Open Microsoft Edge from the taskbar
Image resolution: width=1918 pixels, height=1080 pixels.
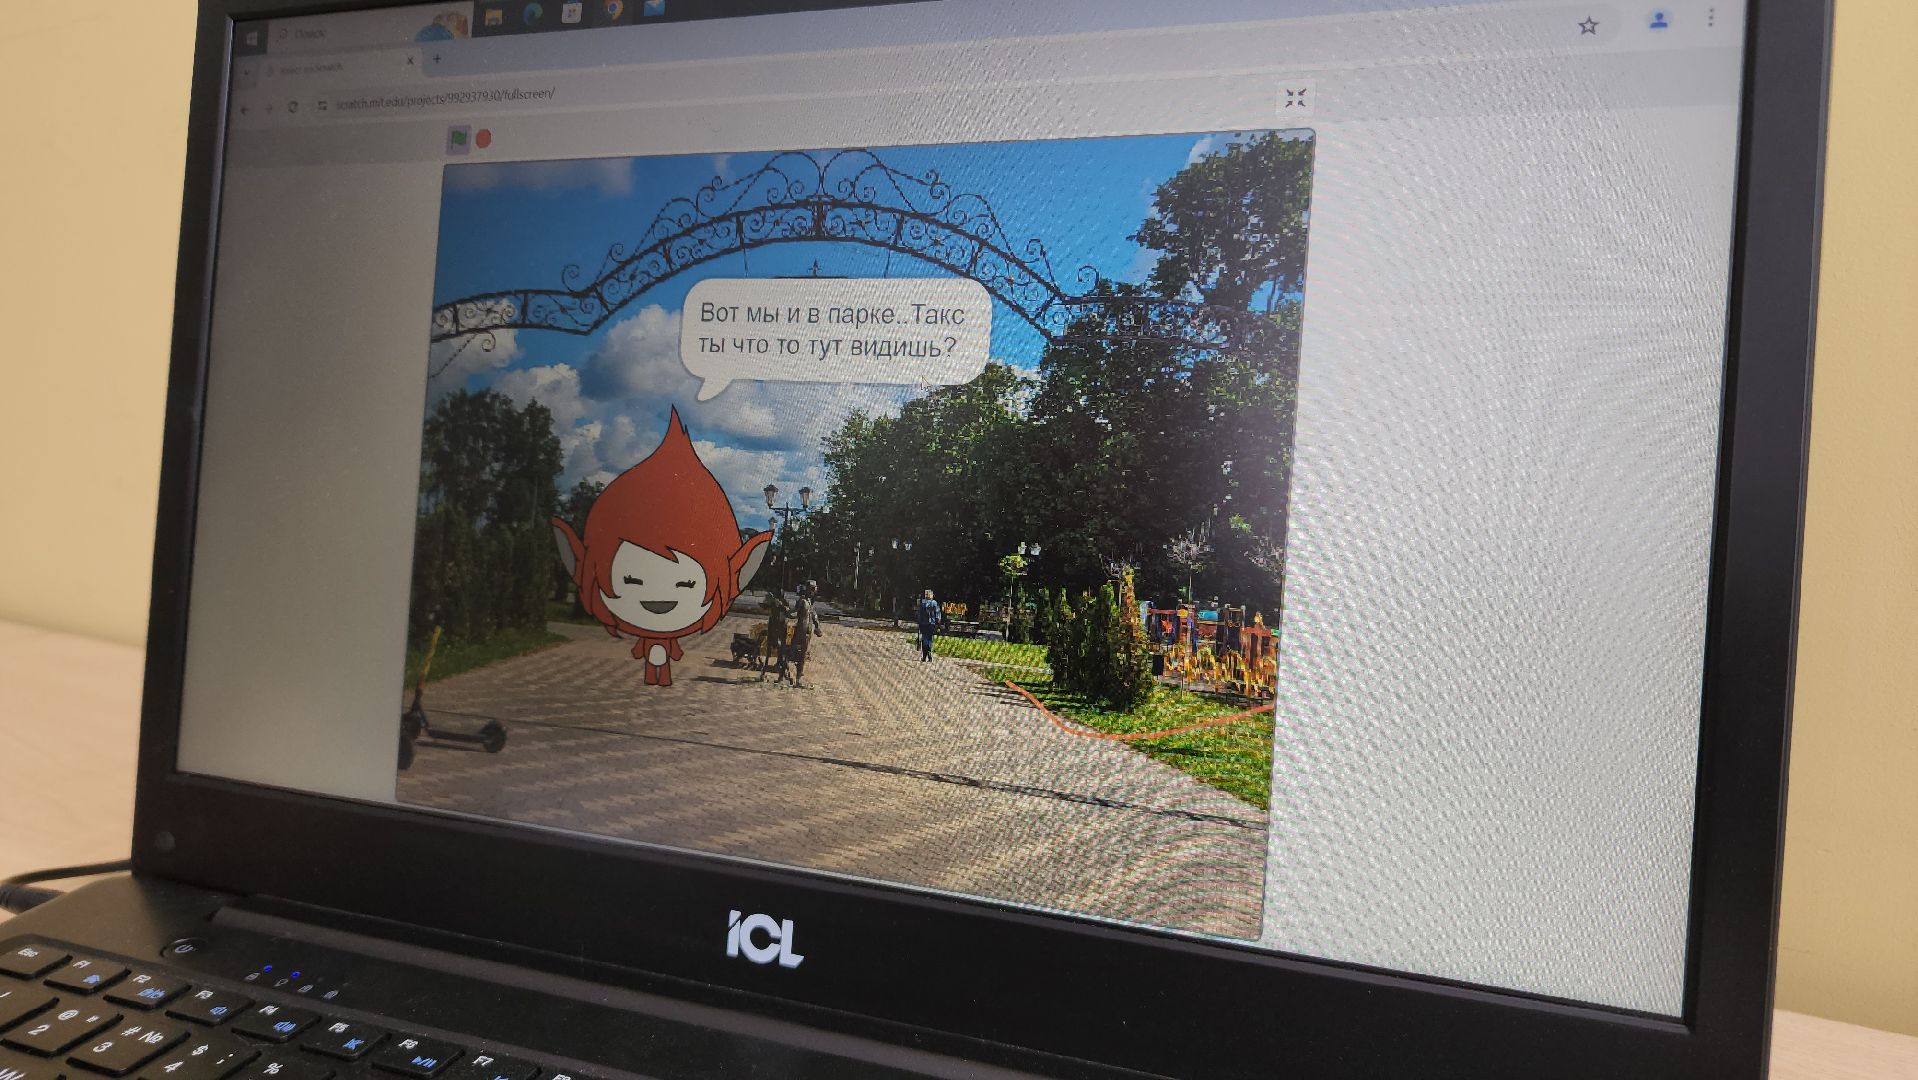(x=531, y=14)
